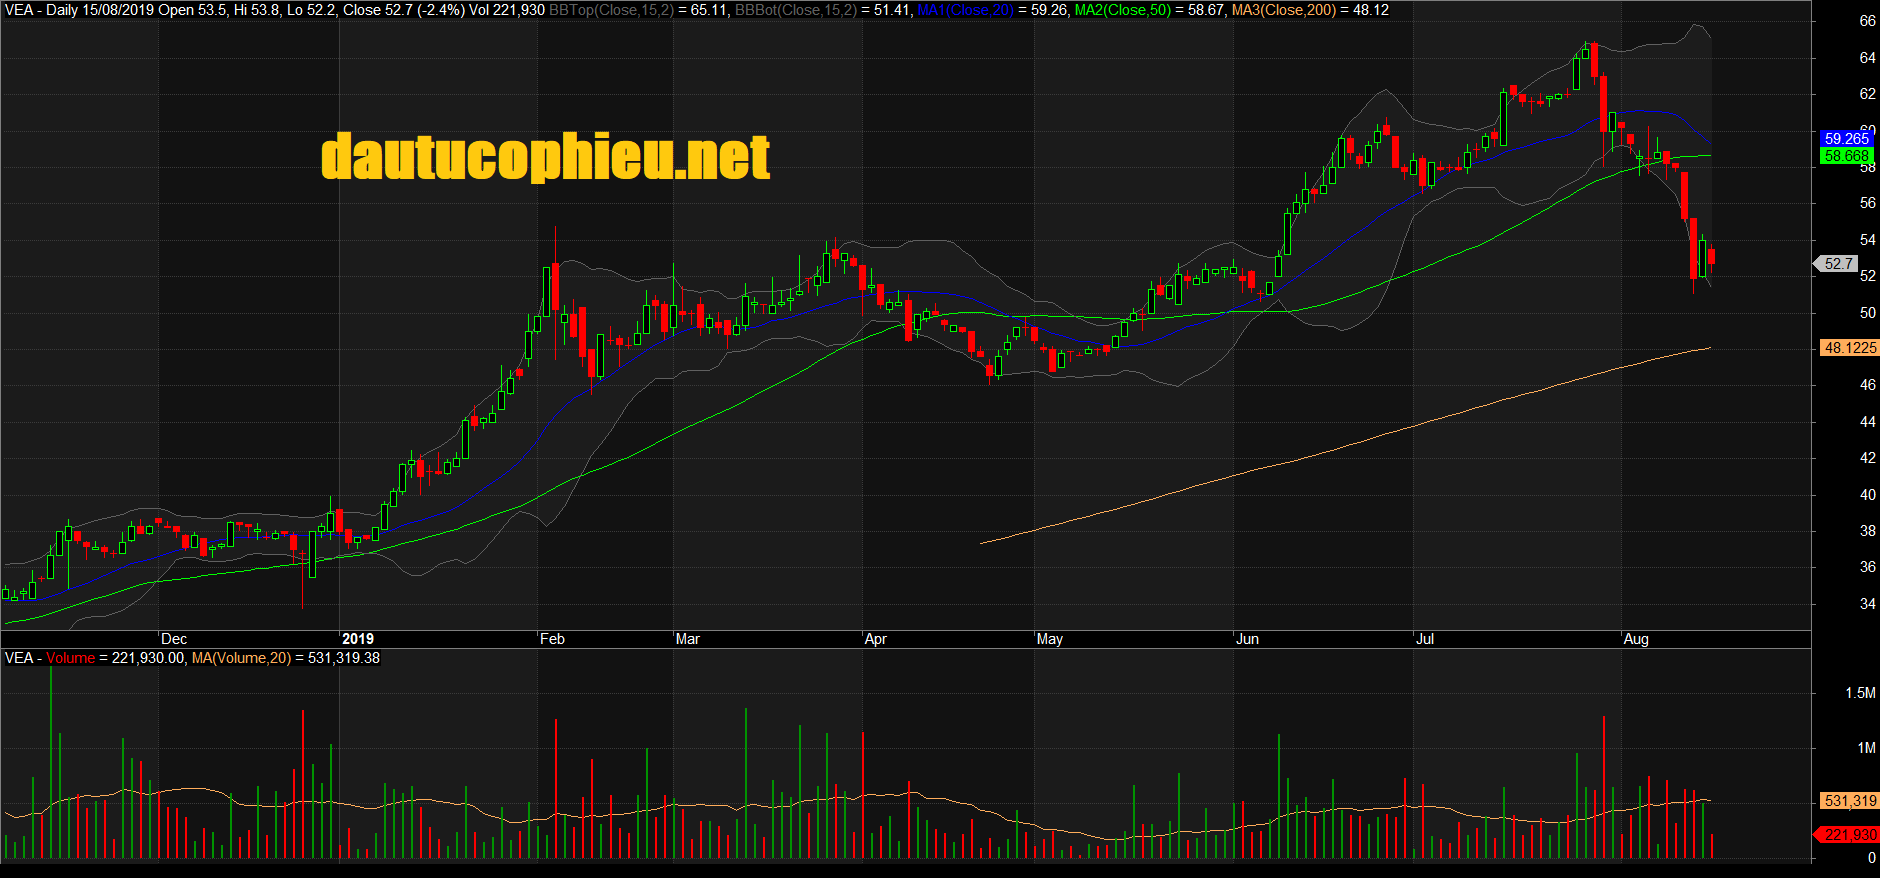Click the MA2(Close,50) legend label
Screen dimensions: 1880x878
(x=1122, y=10)
